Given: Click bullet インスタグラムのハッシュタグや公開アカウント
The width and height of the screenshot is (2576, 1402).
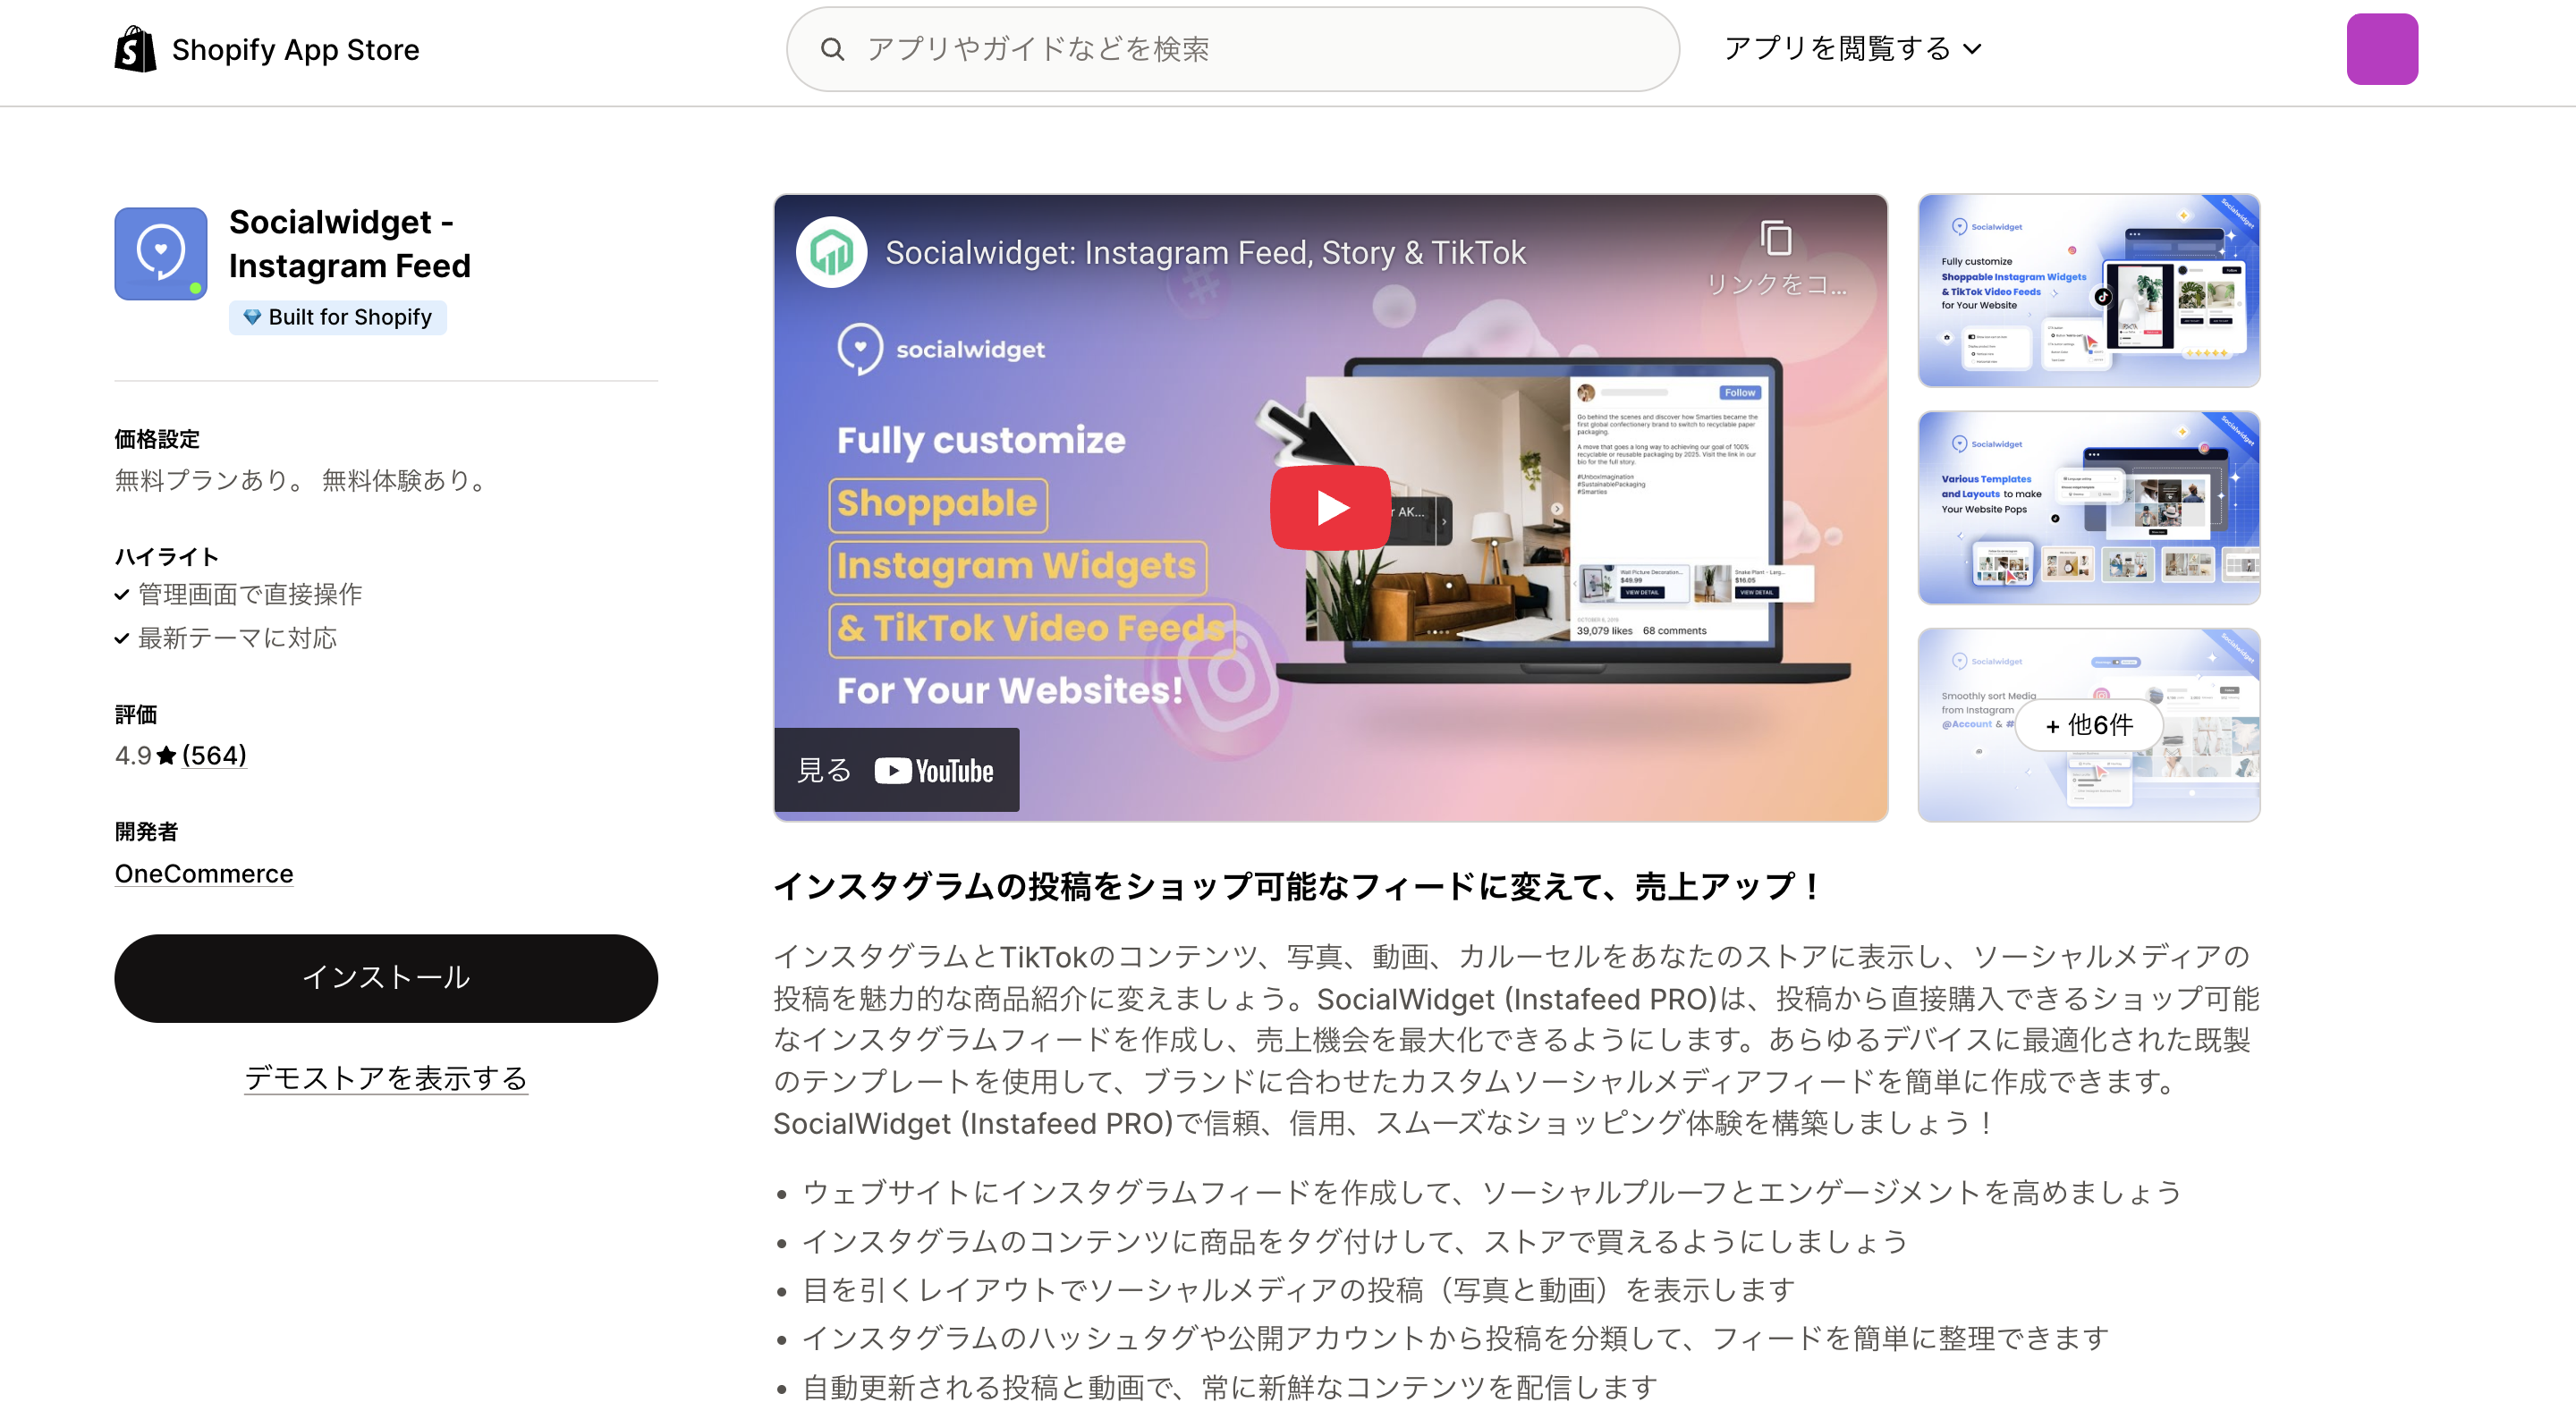Looking at the screenshot, I should pyautogui.click(x=1455, y=1338).
